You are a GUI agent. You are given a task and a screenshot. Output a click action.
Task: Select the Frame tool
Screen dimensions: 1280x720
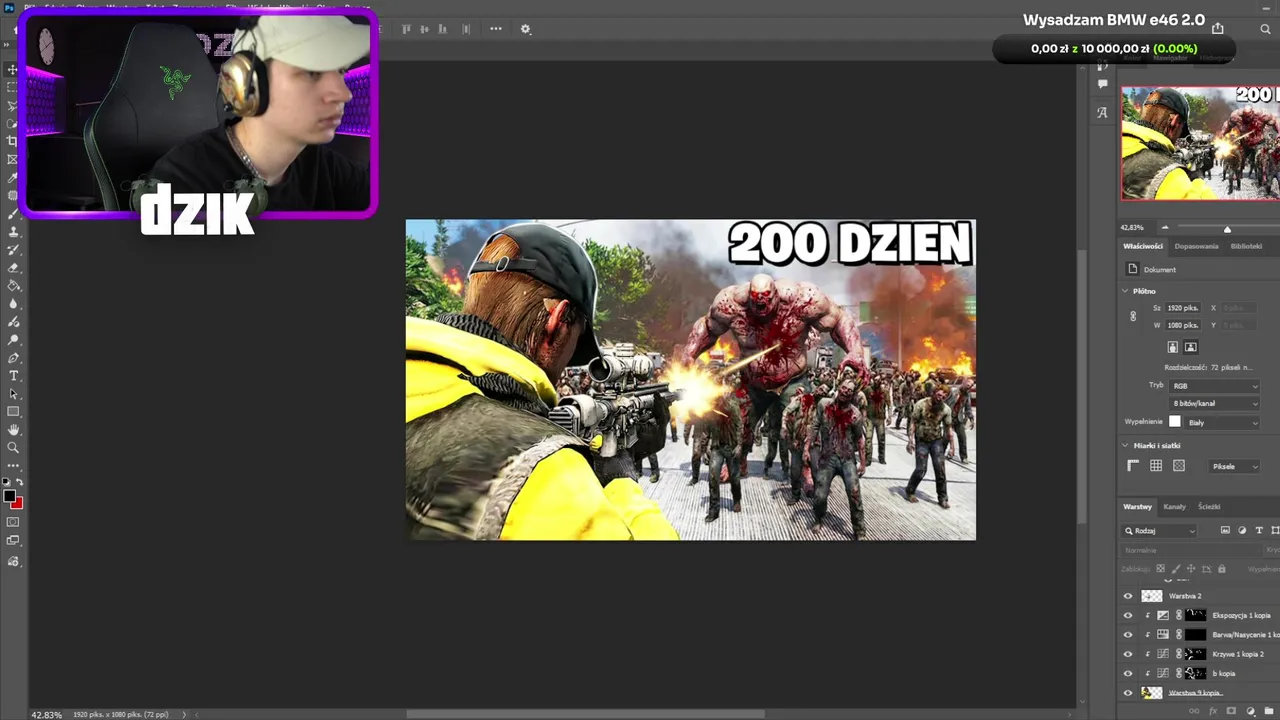13,159
